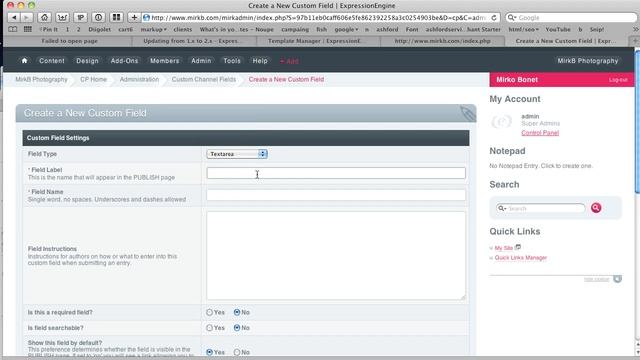Viewport: 640px width, 360px height.
Task: Open the clients bookmark
Action: pos(182,29)
